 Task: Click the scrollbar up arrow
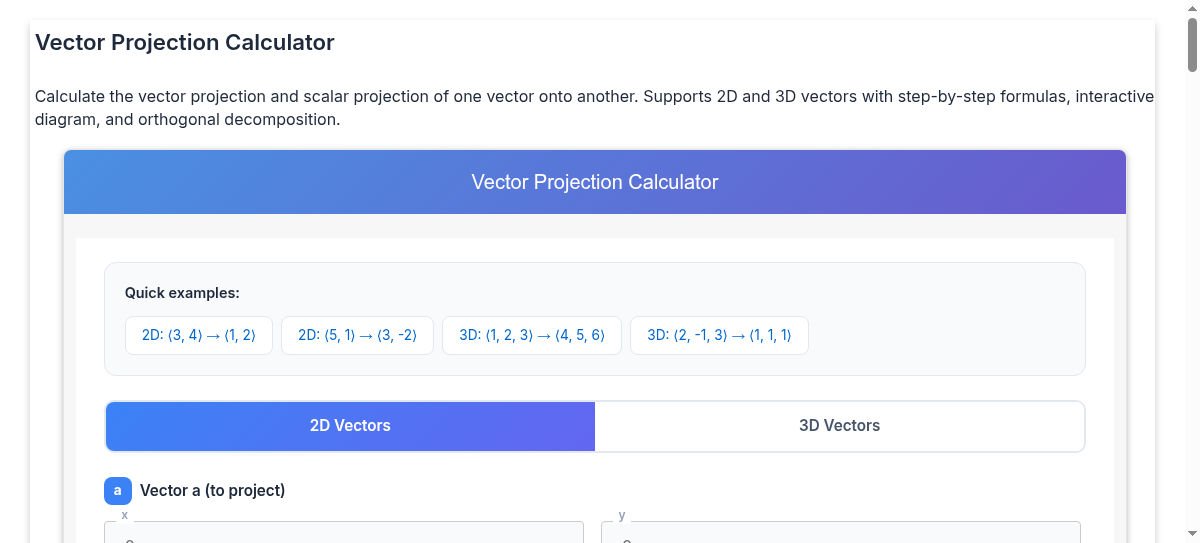[x=1192, y=8]
